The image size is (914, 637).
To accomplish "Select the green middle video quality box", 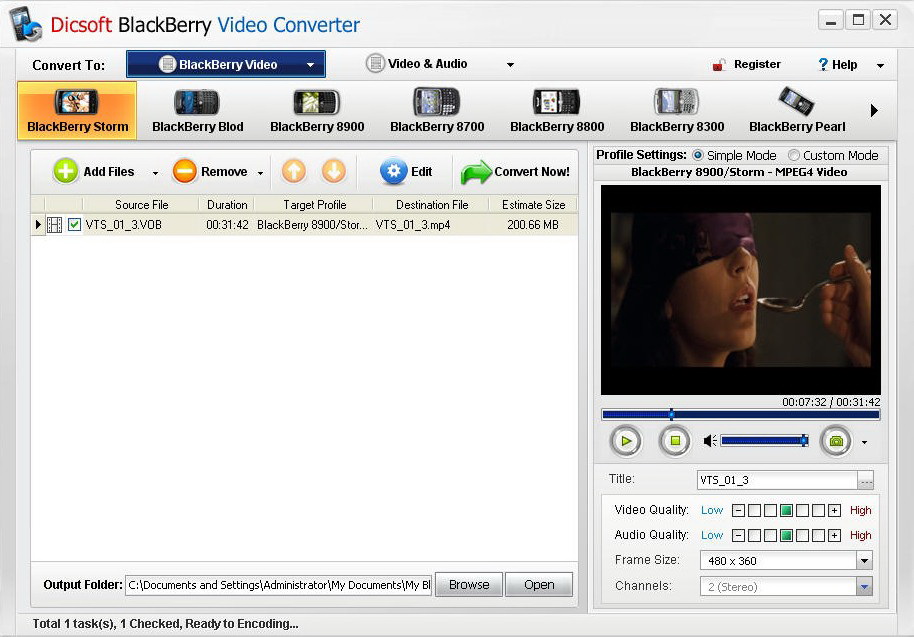I will coord(786,511).
